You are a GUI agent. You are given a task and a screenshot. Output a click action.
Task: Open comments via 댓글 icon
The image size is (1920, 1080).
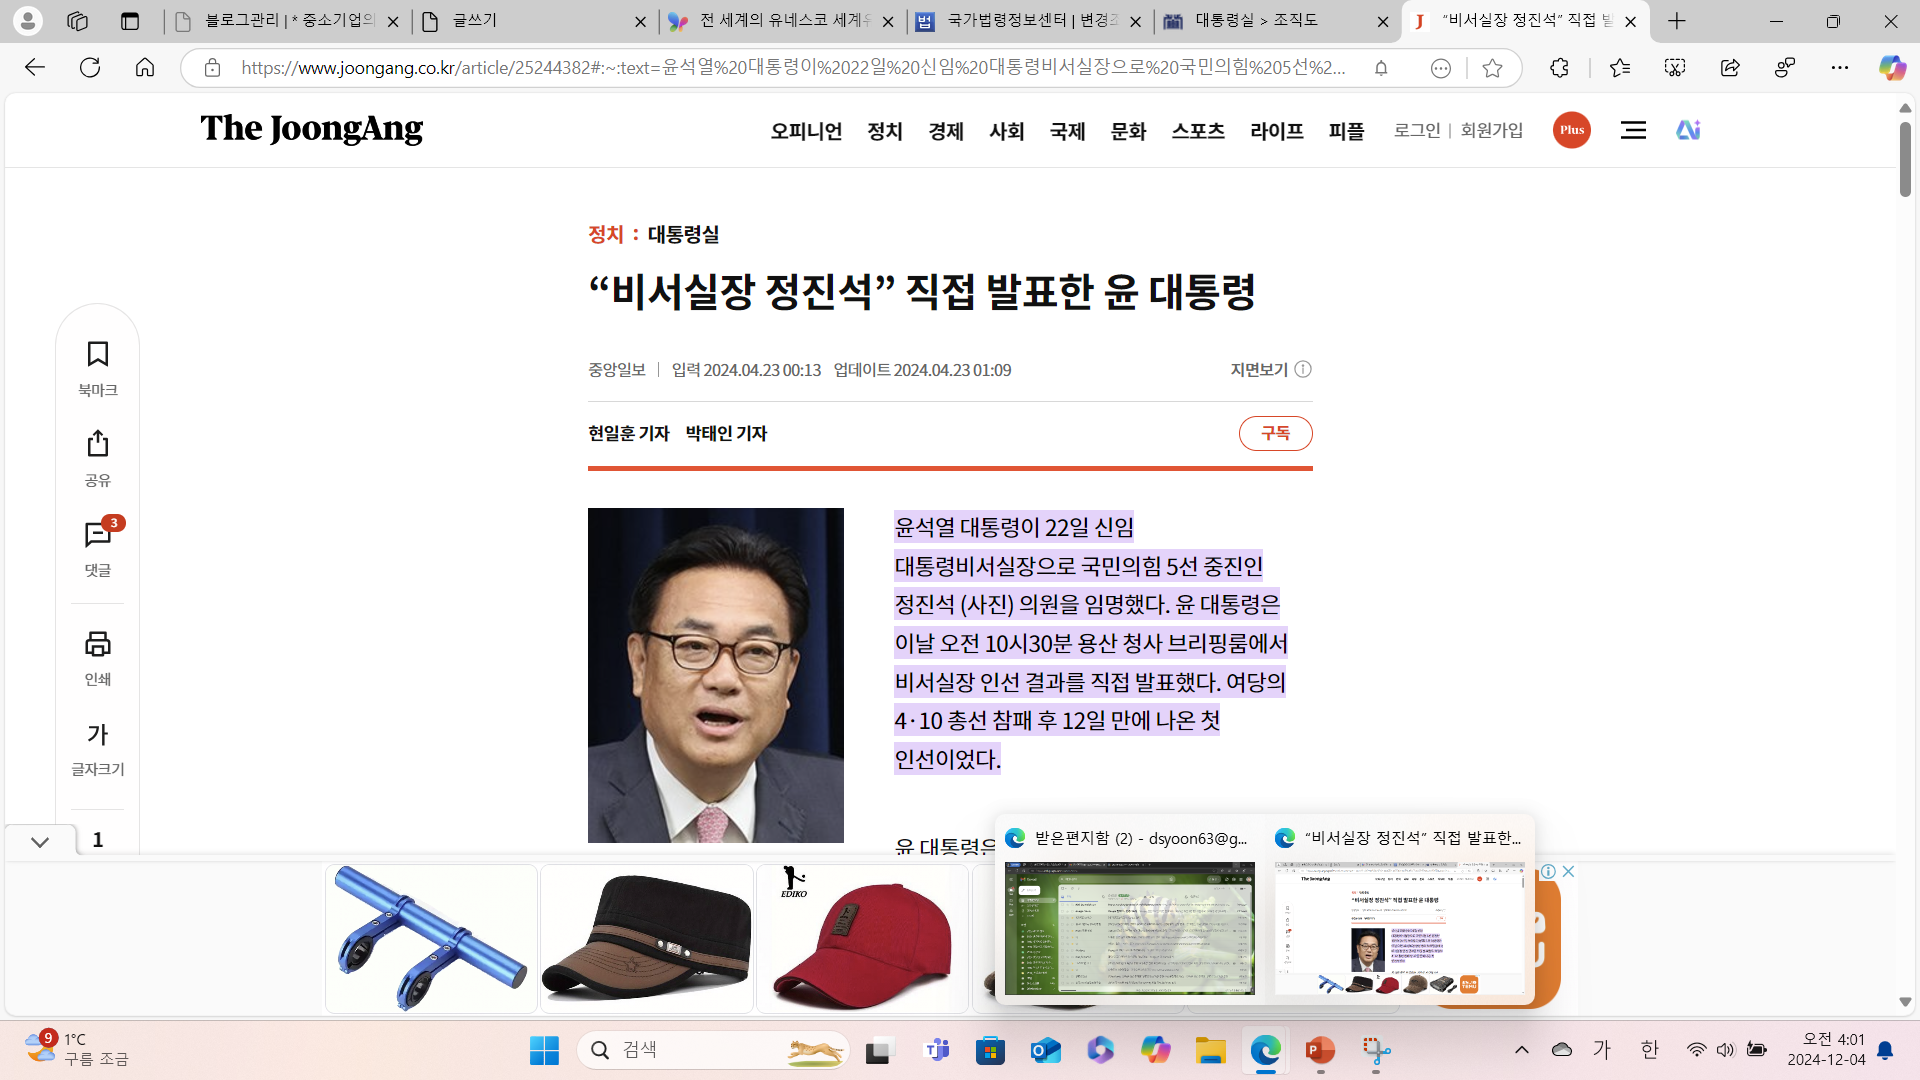[97, 535]
